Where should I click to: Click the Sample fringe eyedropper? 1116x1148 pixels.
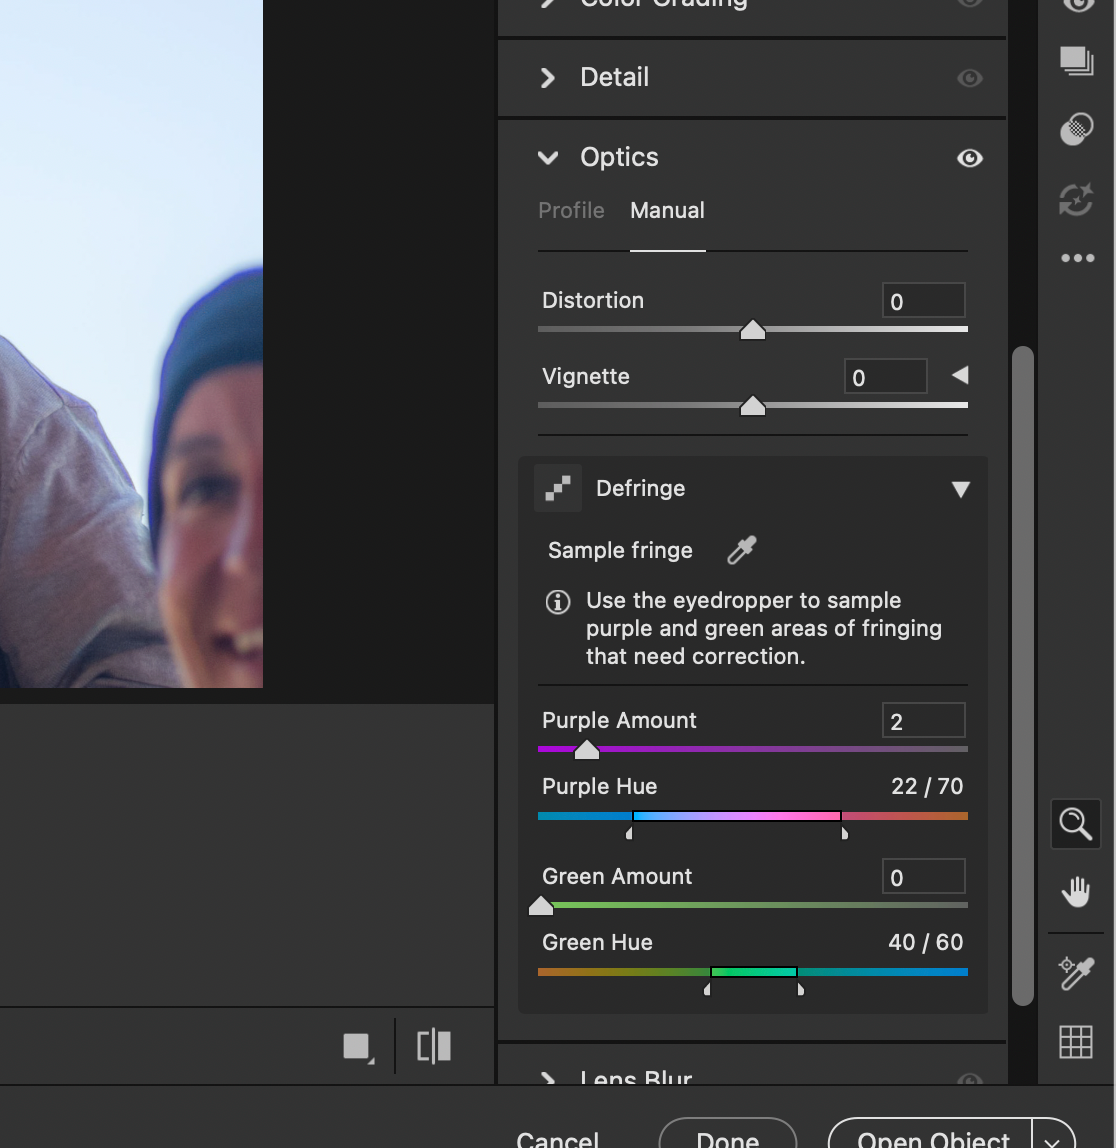coord(741,550)
